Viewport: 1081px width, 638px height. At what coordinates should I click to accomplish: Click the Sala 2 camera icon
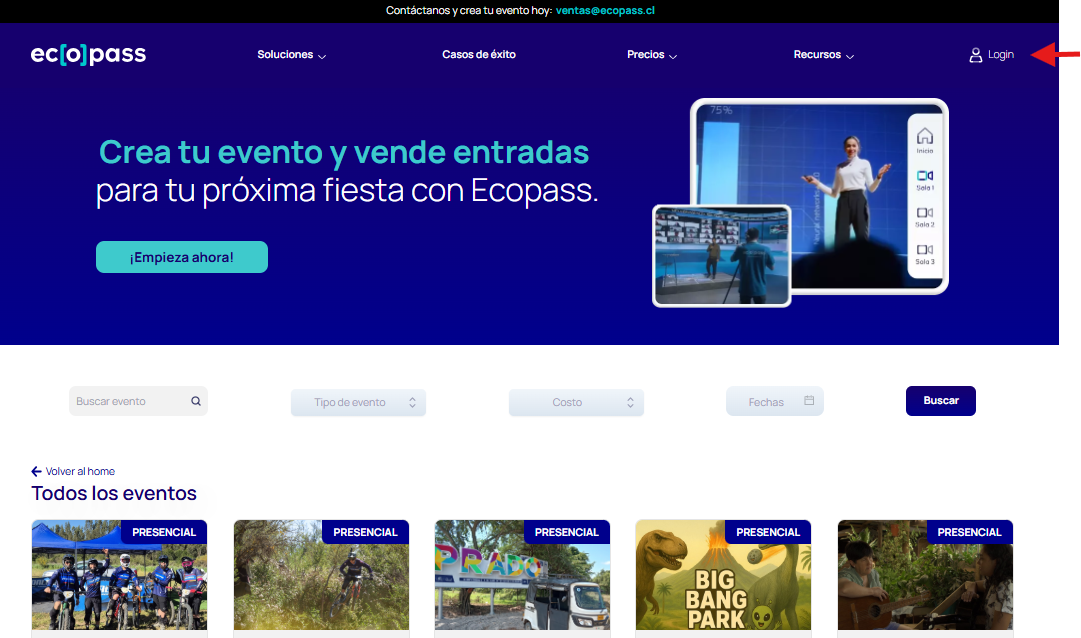(x=925, y=213)
